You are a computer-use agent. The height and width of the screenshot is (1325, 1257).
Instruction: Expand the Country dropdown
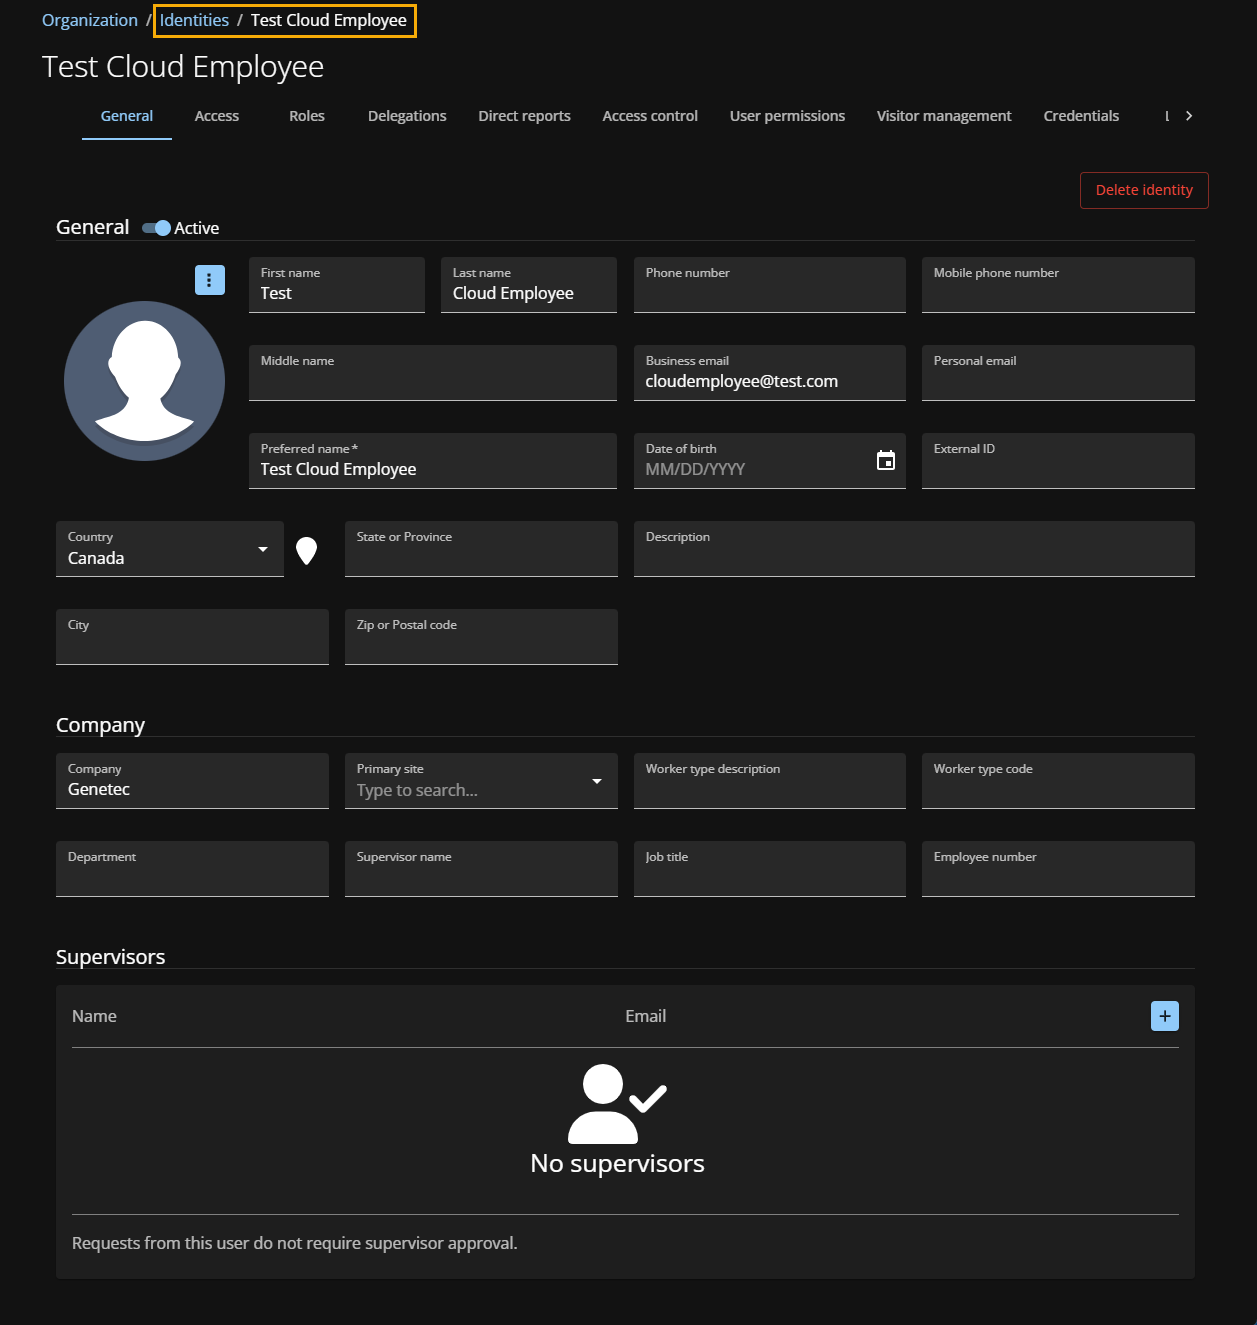point(263,549)
